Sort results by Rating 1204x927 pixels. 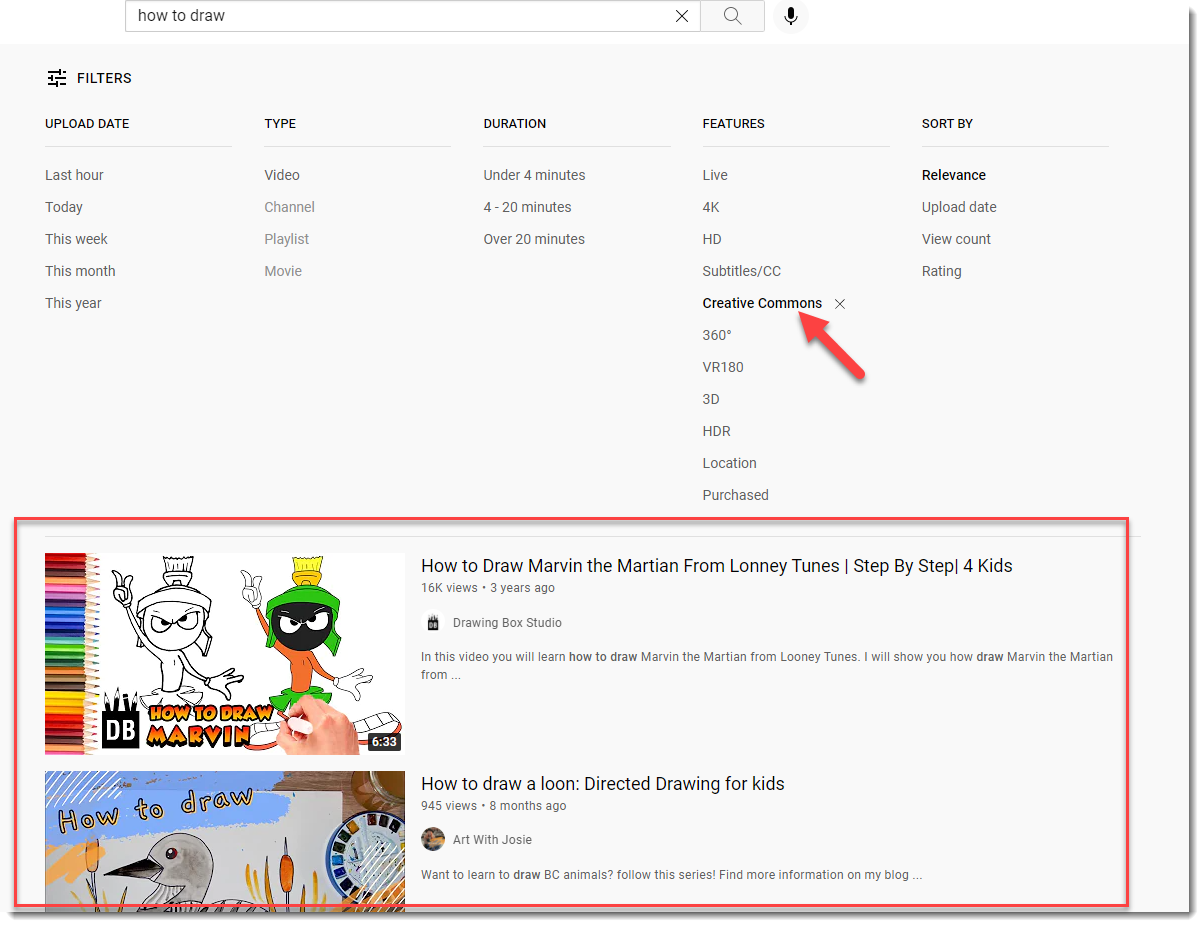(x=941, y=271)
